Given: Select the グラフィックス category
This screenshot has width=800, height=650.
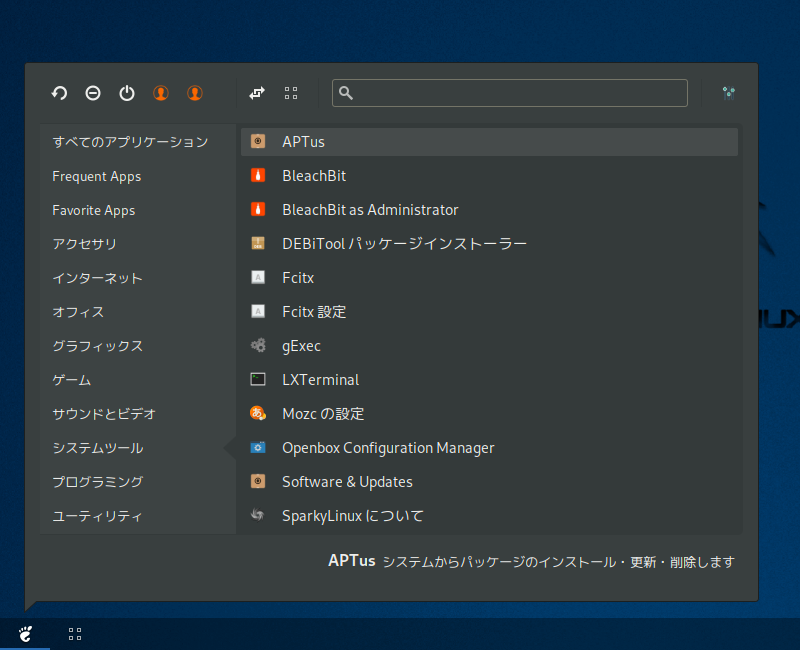Looking at the screenshot, I should [x=97, y=346].
